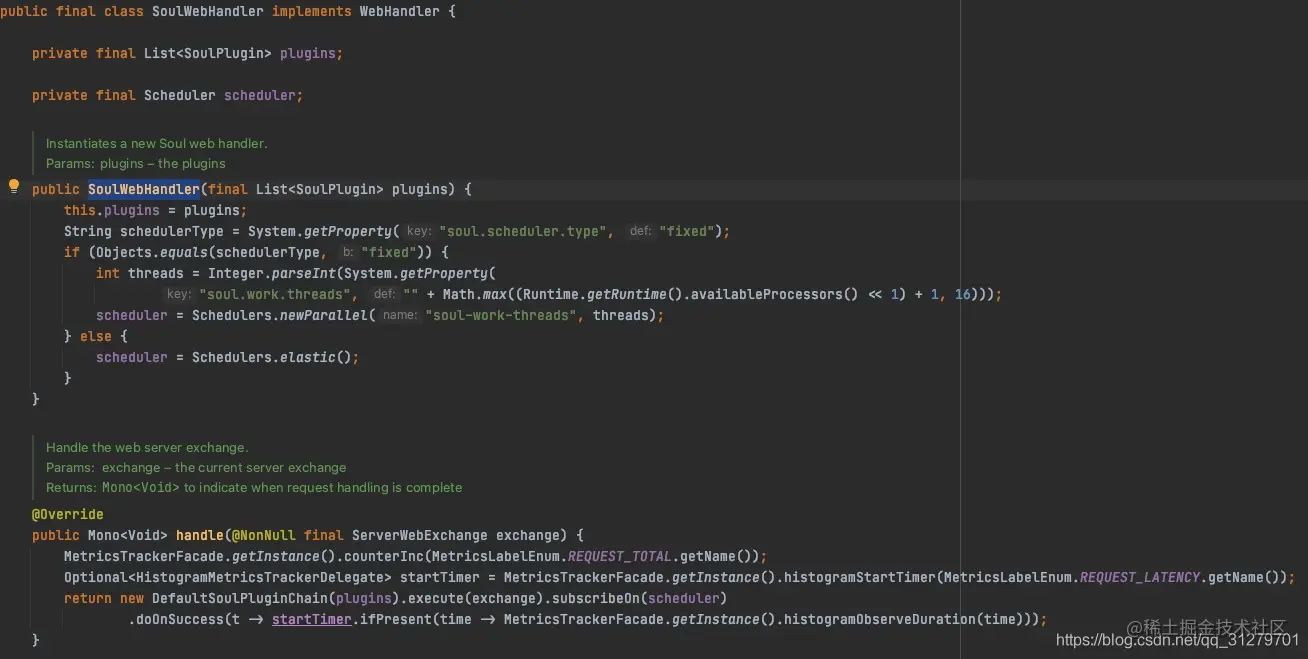This screenshot has height=659, width=1308.
Task: Click the implements keyword in class declaration
Action: (312, 12)
